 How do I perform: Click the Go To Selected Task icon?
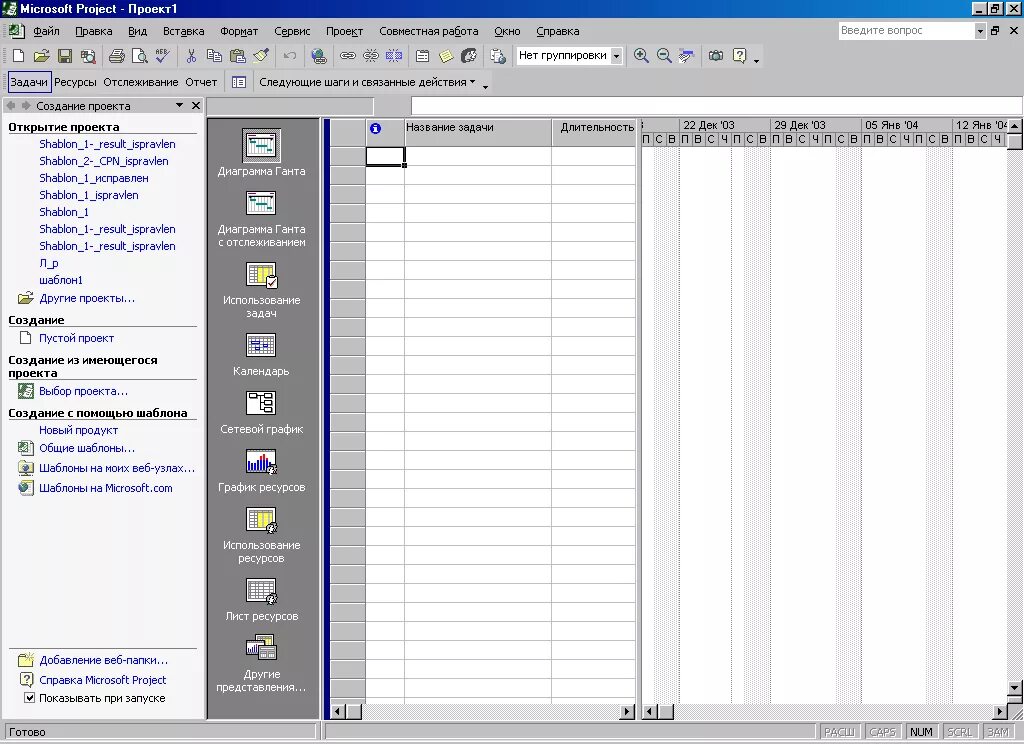click(x=686, y=56)
